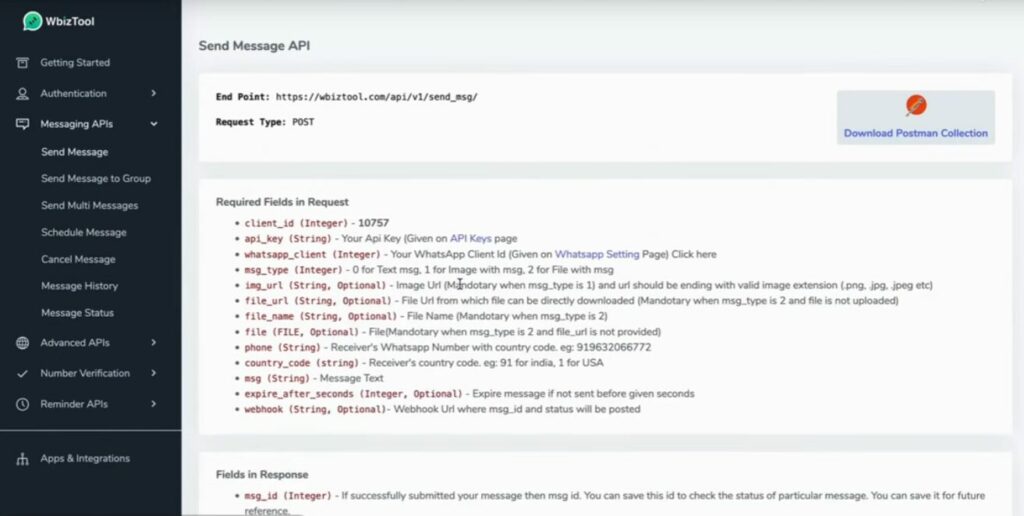Click the msg (String) field name

click(x=278, y=378)
